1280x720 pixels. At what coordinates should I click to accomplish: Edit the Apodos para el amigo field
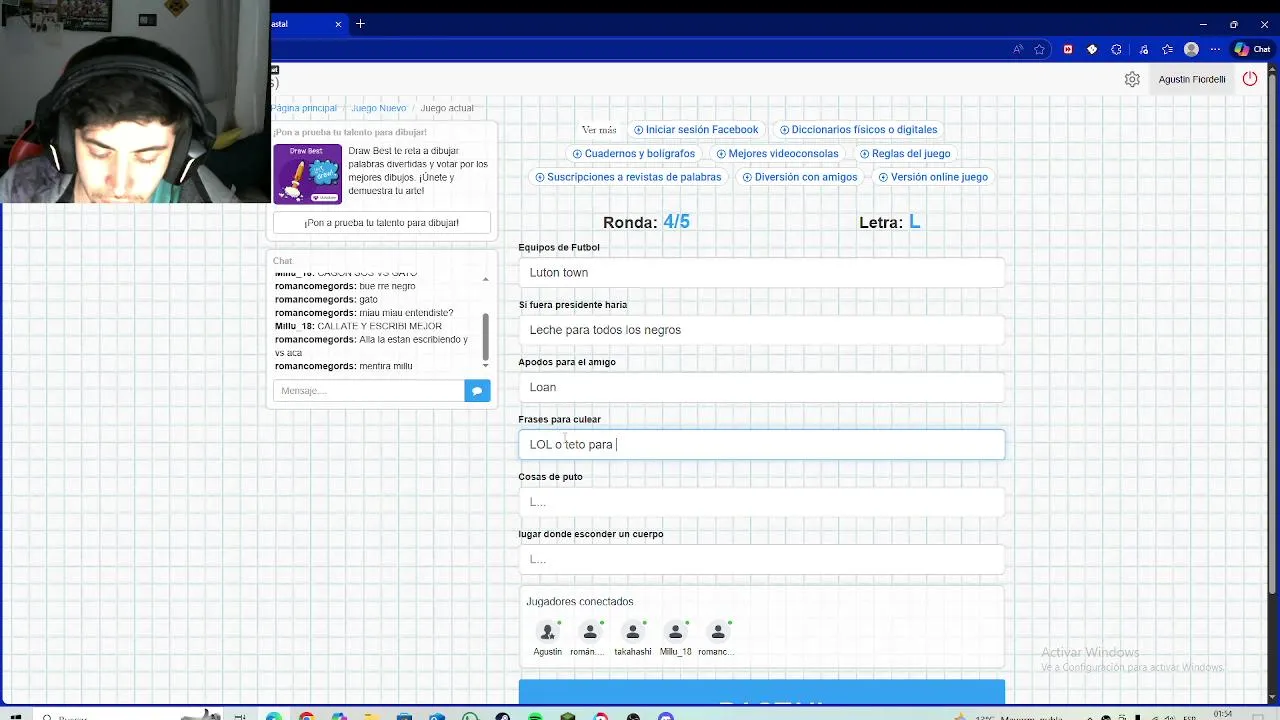coord(762,387)
